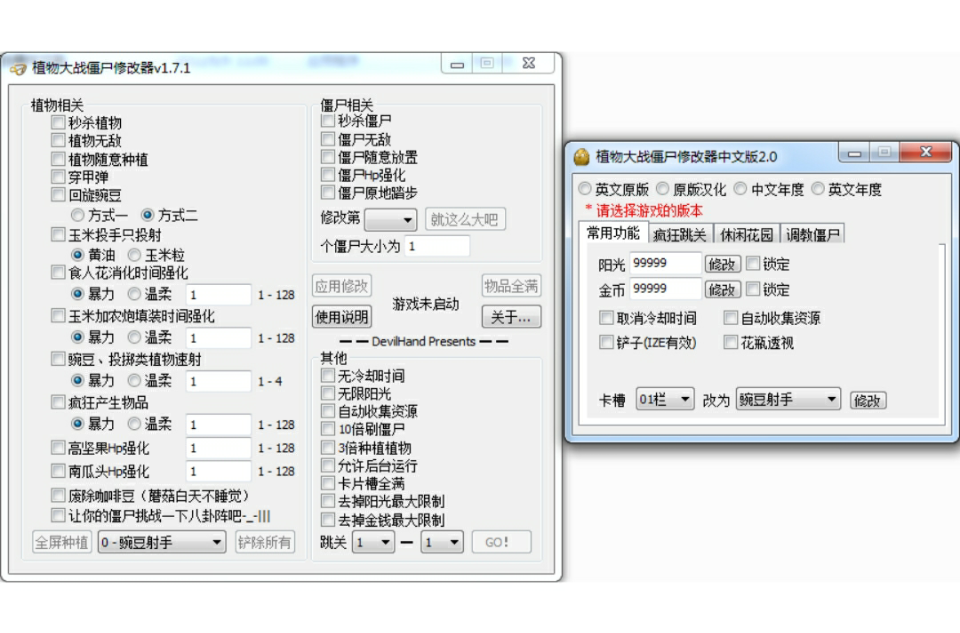Enable 自动收集资源 in 2.0 window

click(x=730, y=317)
